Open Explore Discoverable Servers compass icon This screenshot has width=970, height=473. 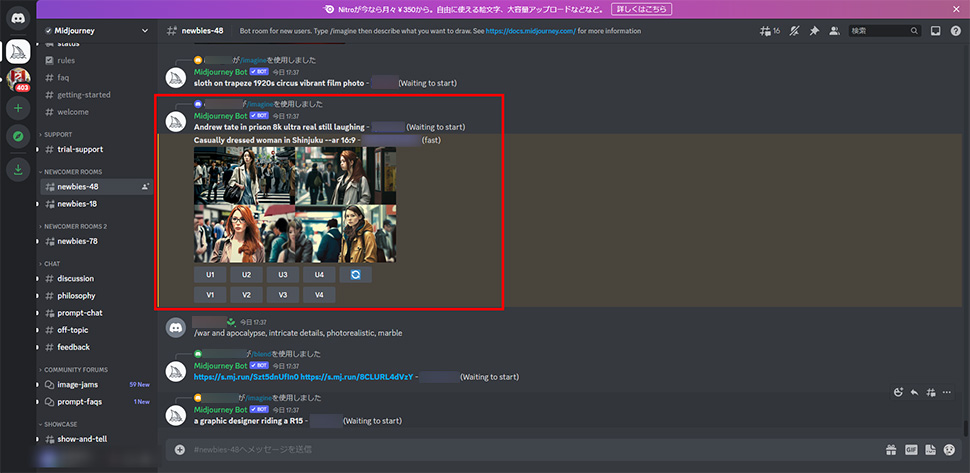(x=18, y=137)
